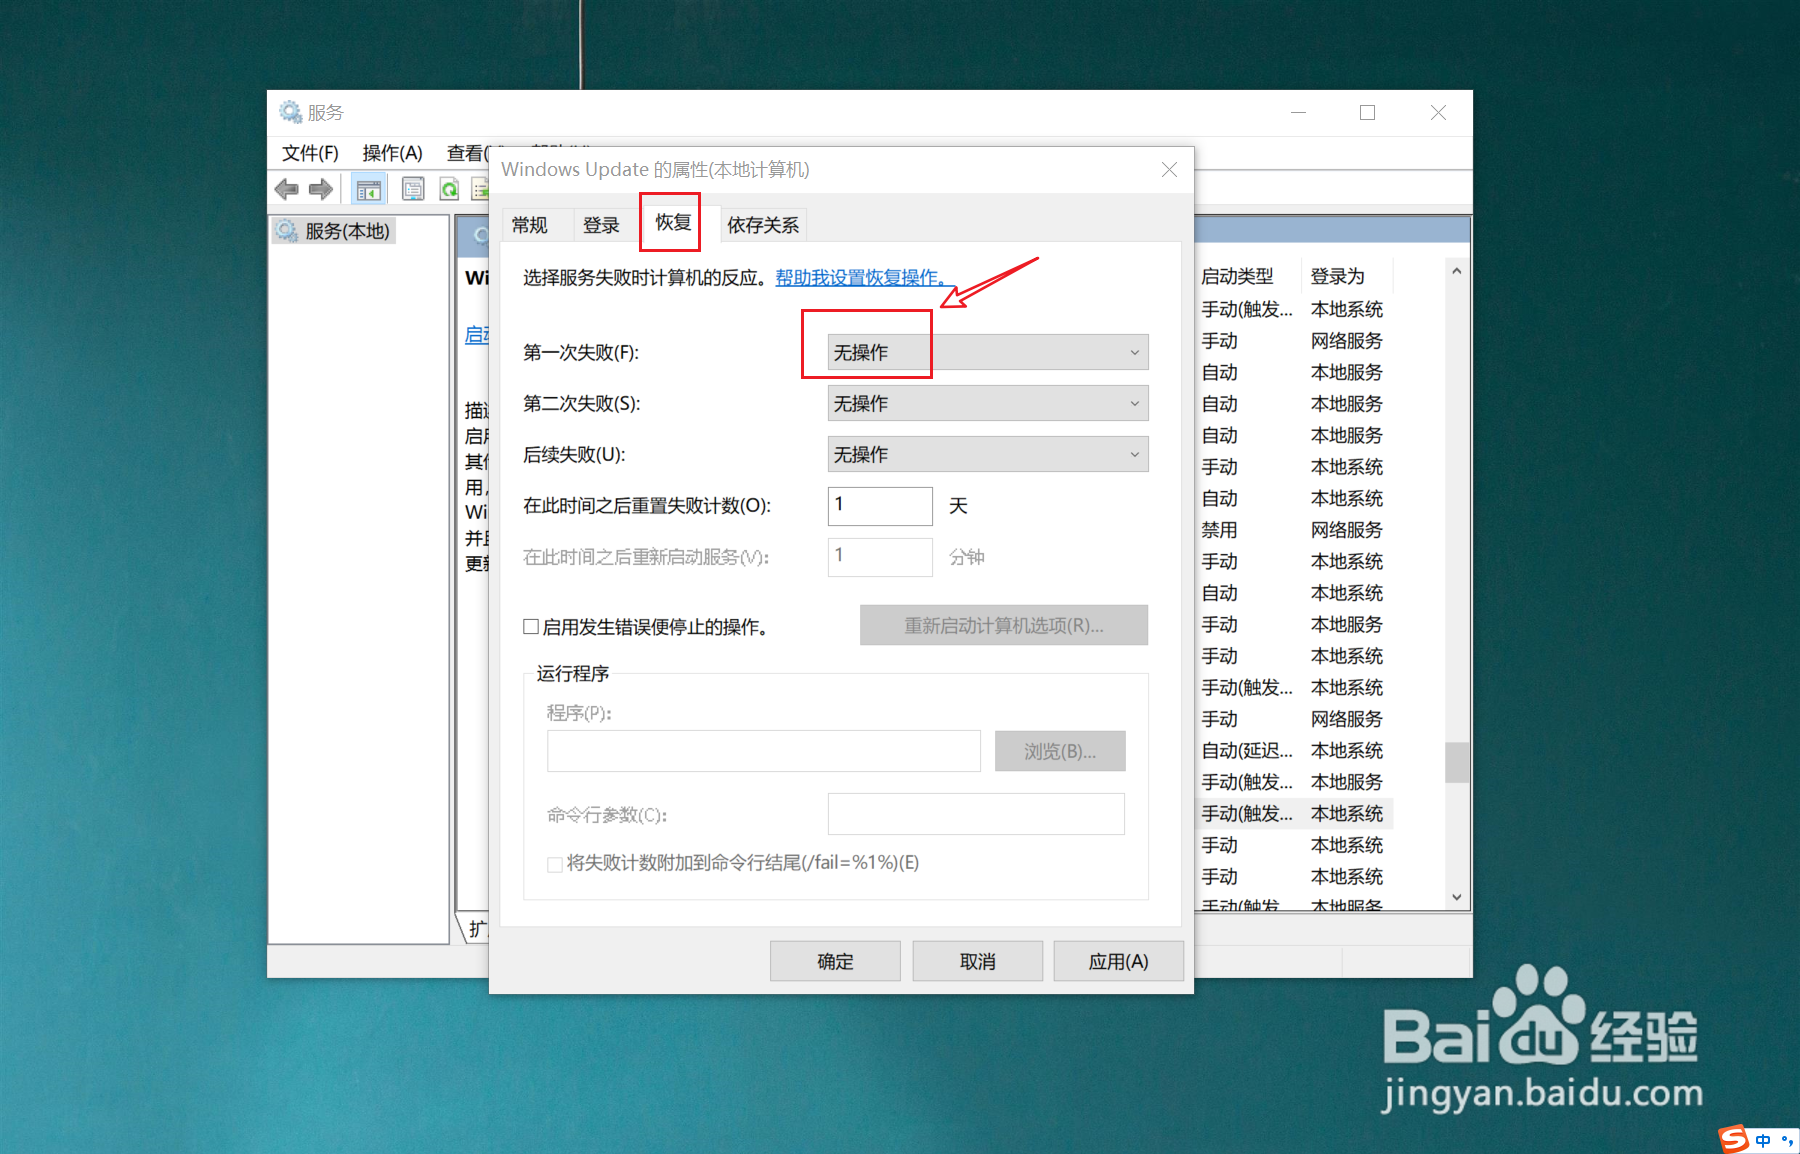Toggle the Show/Hide Console Tree toolbar icon
The image size is (1800, 1154).
tap(368, 188)
